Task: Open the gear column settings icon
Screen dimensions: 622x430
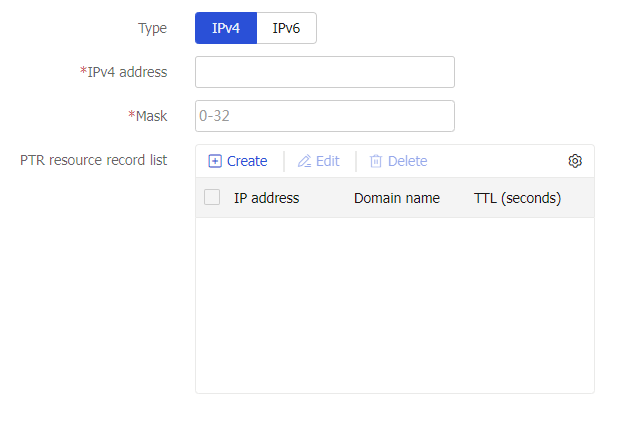Action: point(575,161)
